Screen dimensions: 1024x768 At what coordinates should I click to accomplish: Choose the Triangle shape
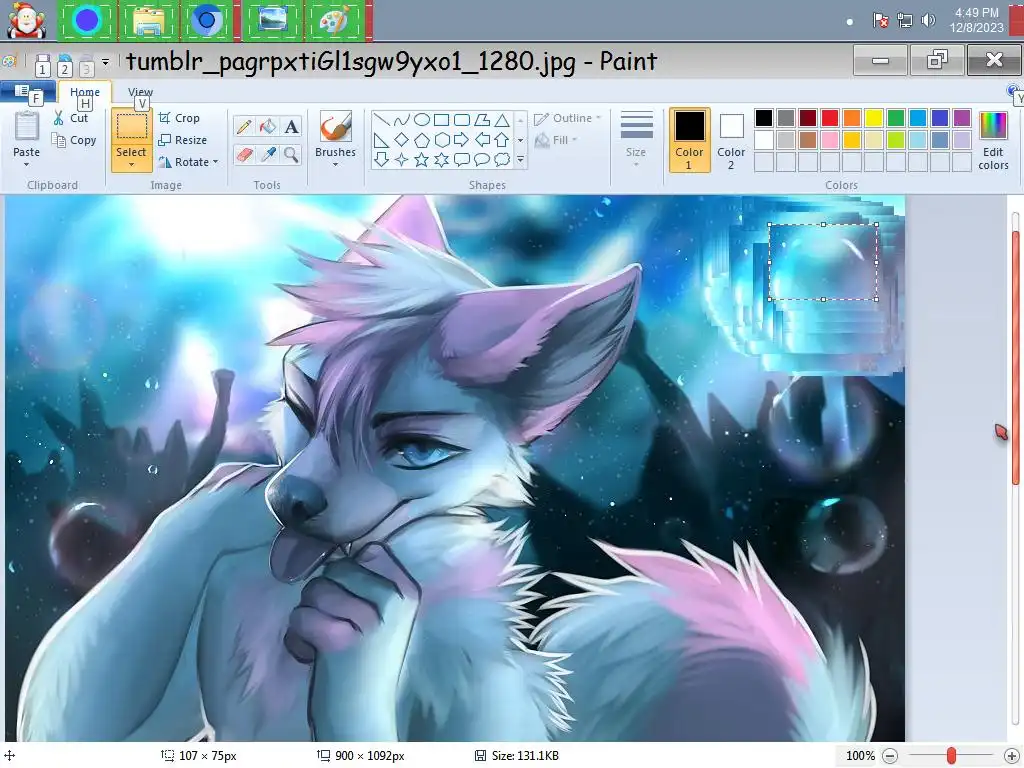(x=502, y=120)
